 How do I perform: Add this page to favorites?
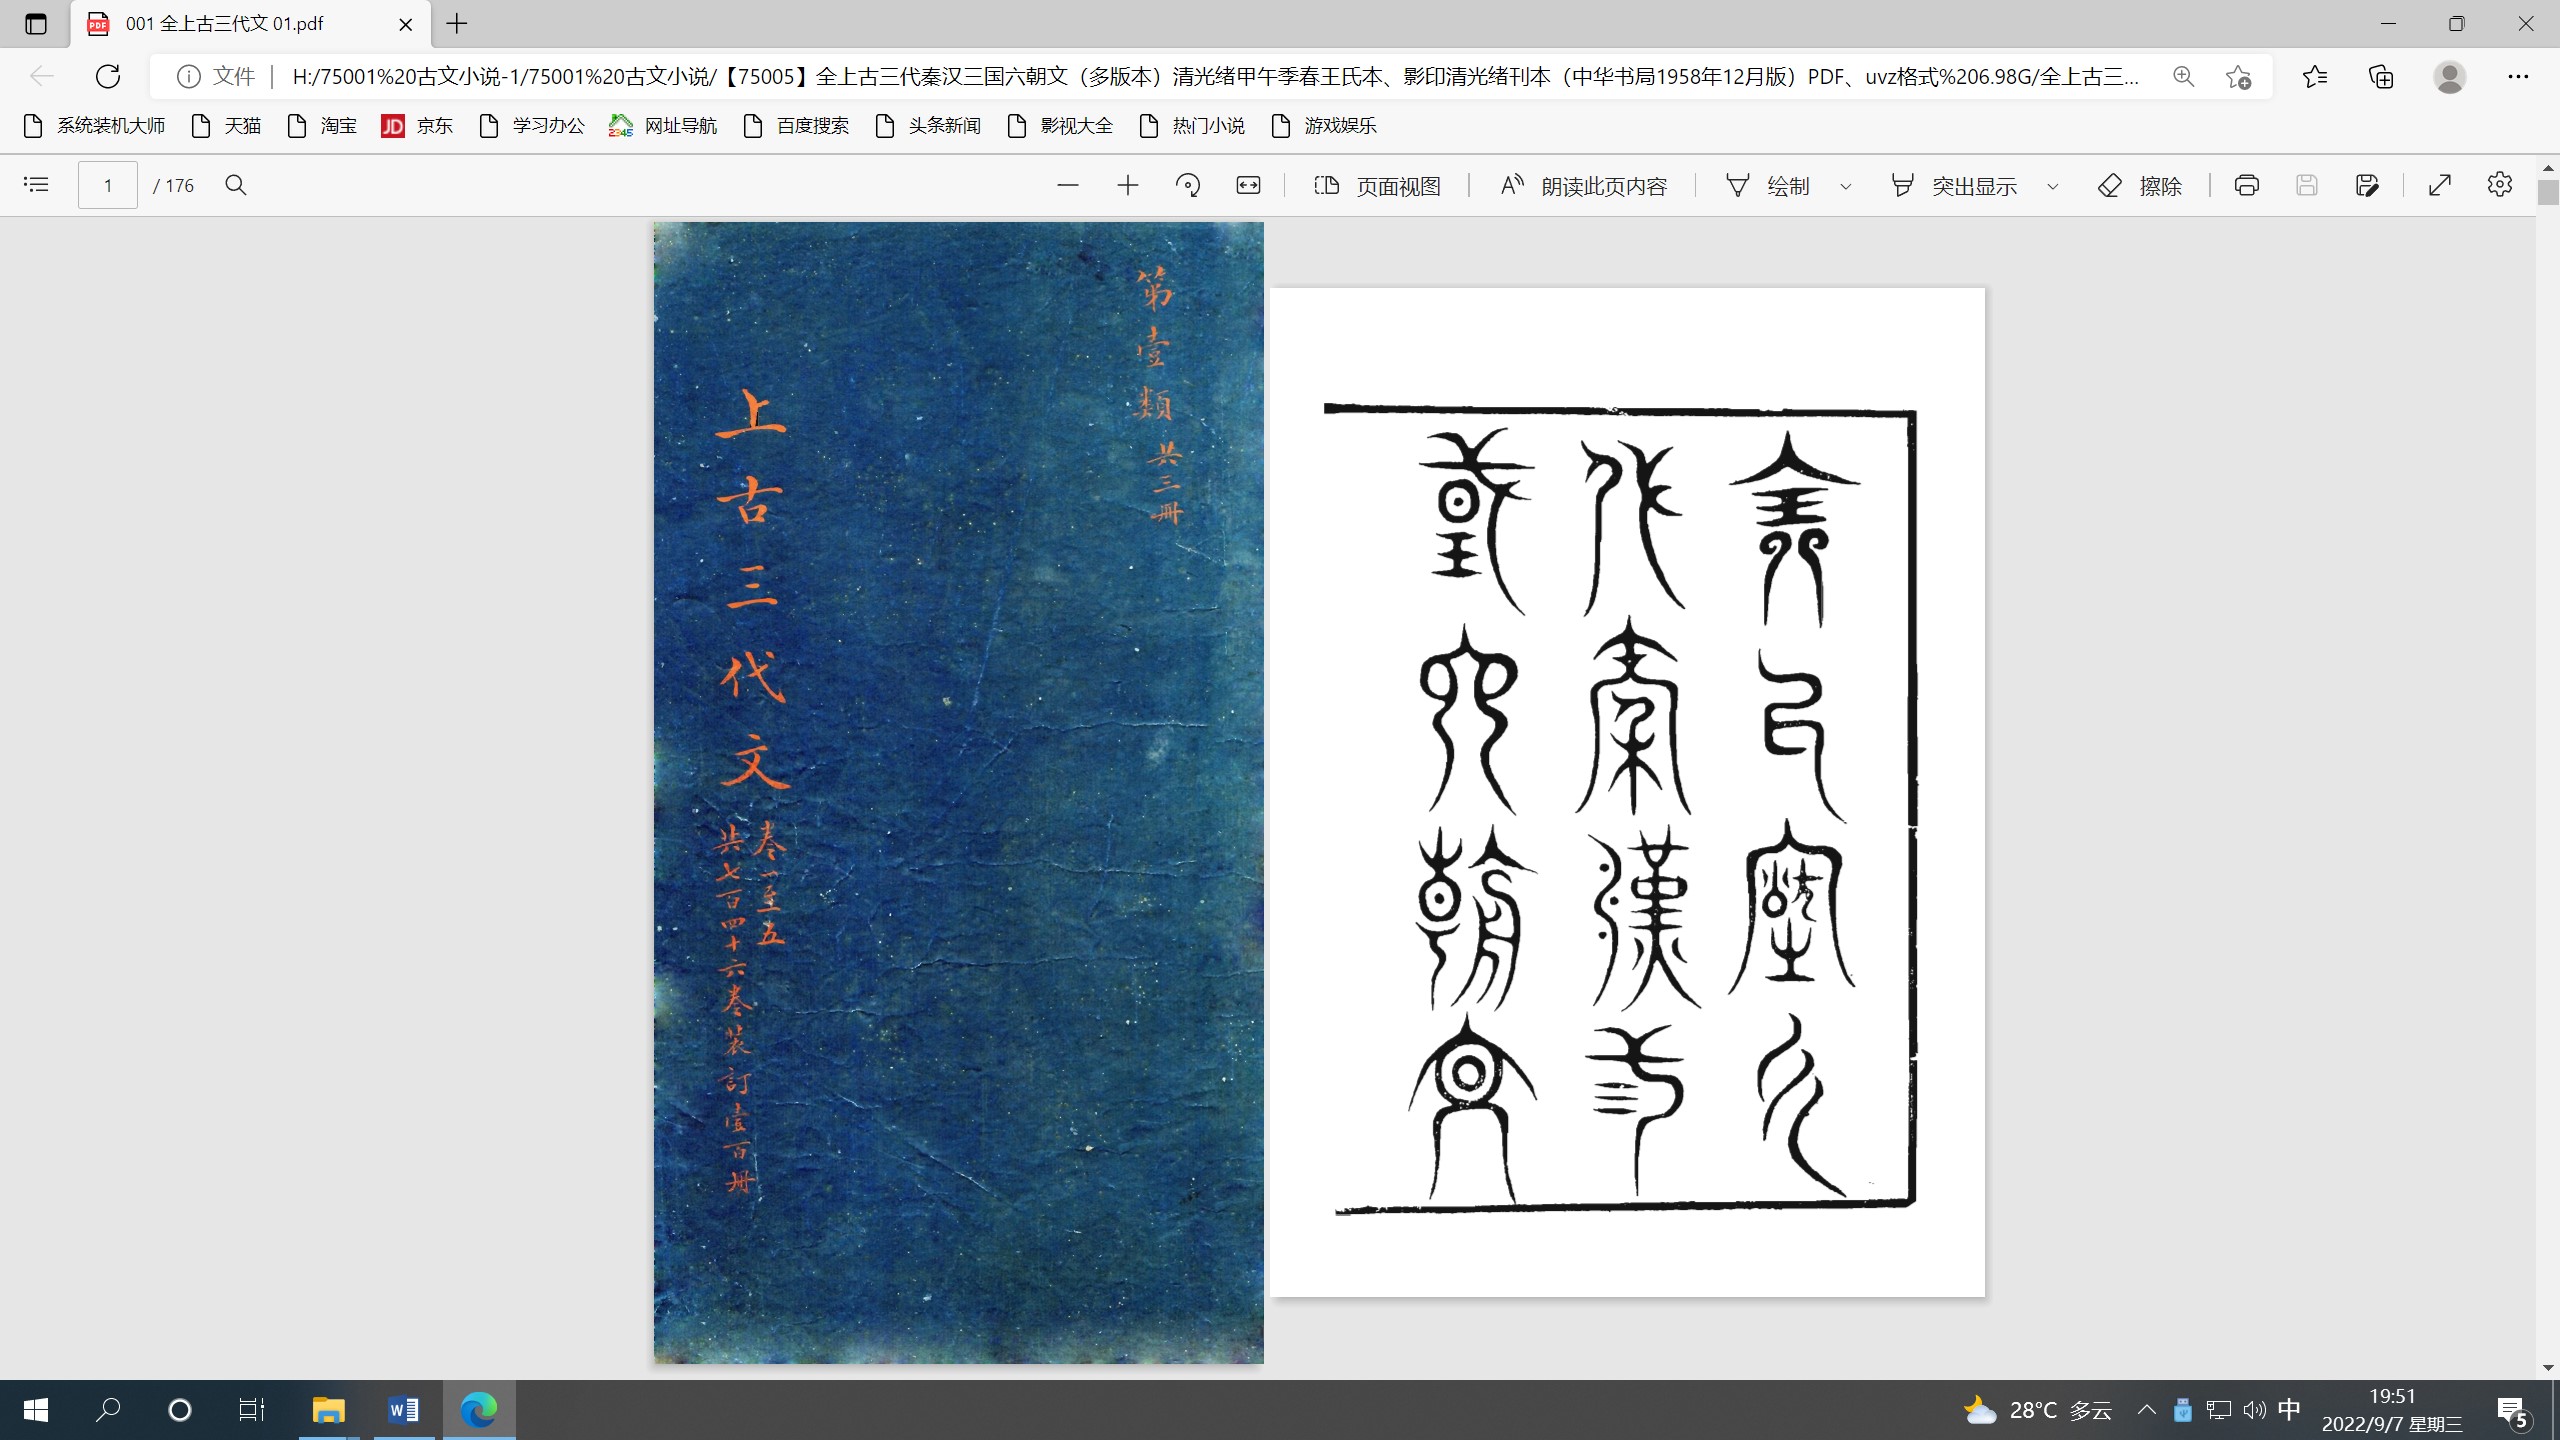[2238, 76]
